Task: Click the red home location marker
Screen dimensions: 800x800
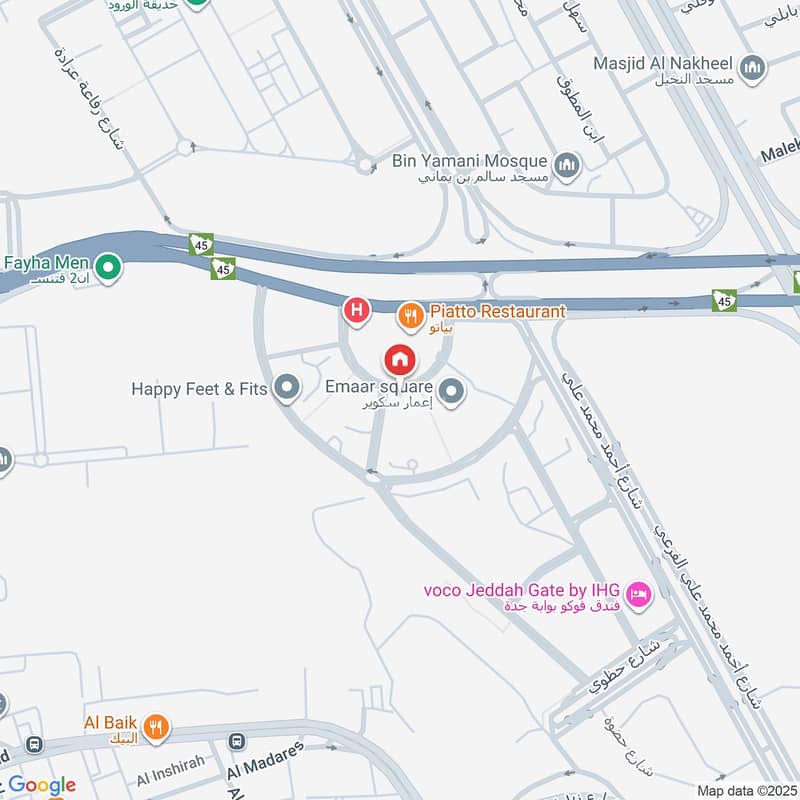Action: click(x=401, y=361)
